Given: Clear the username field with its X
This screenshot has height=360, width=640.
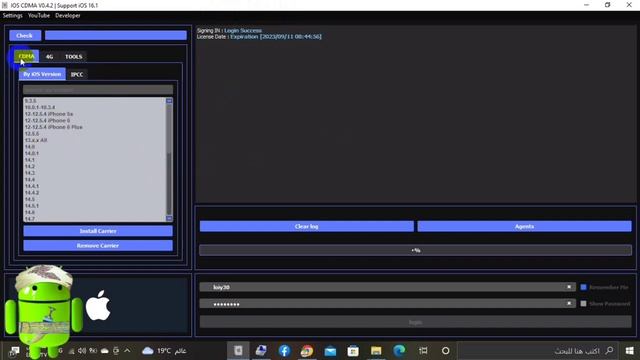Looking at the screenshot, I should point(569,287).
